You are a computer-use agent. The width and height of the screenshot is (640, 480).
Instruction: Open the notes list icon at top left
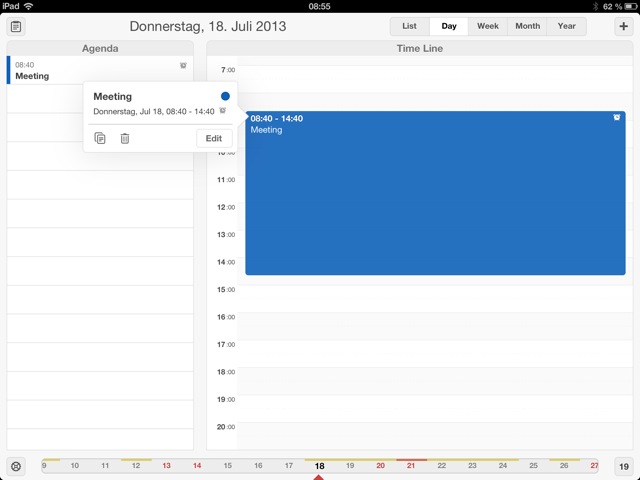16,27
